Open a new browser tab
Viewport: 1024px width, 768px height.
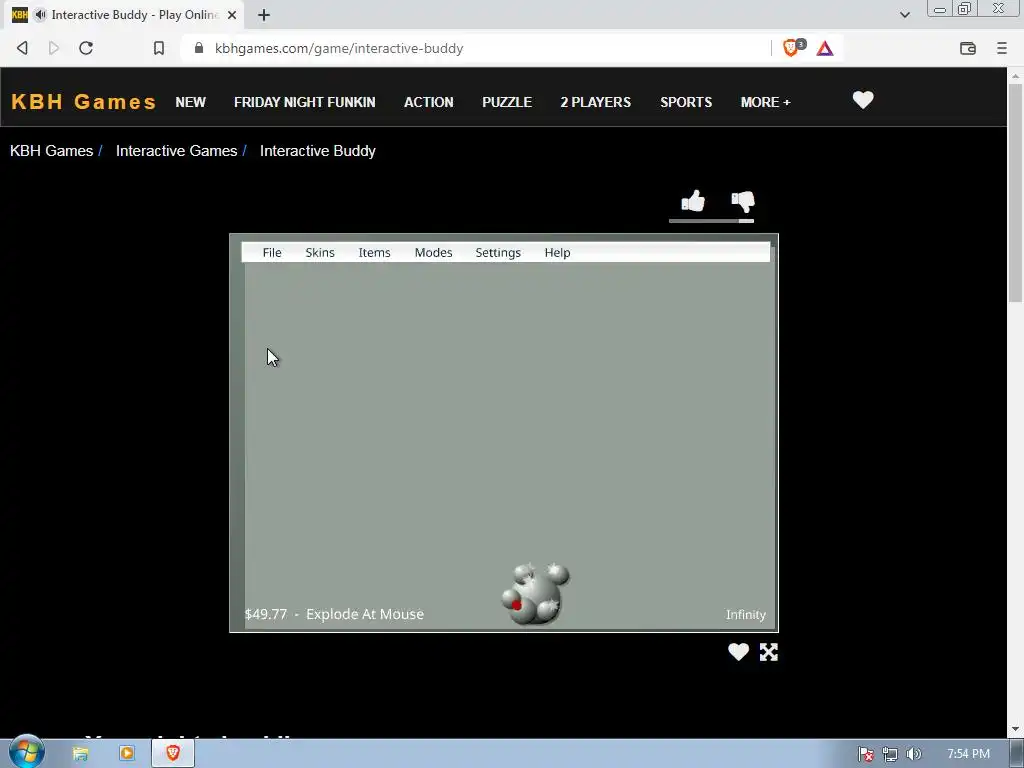pos(264,15)
